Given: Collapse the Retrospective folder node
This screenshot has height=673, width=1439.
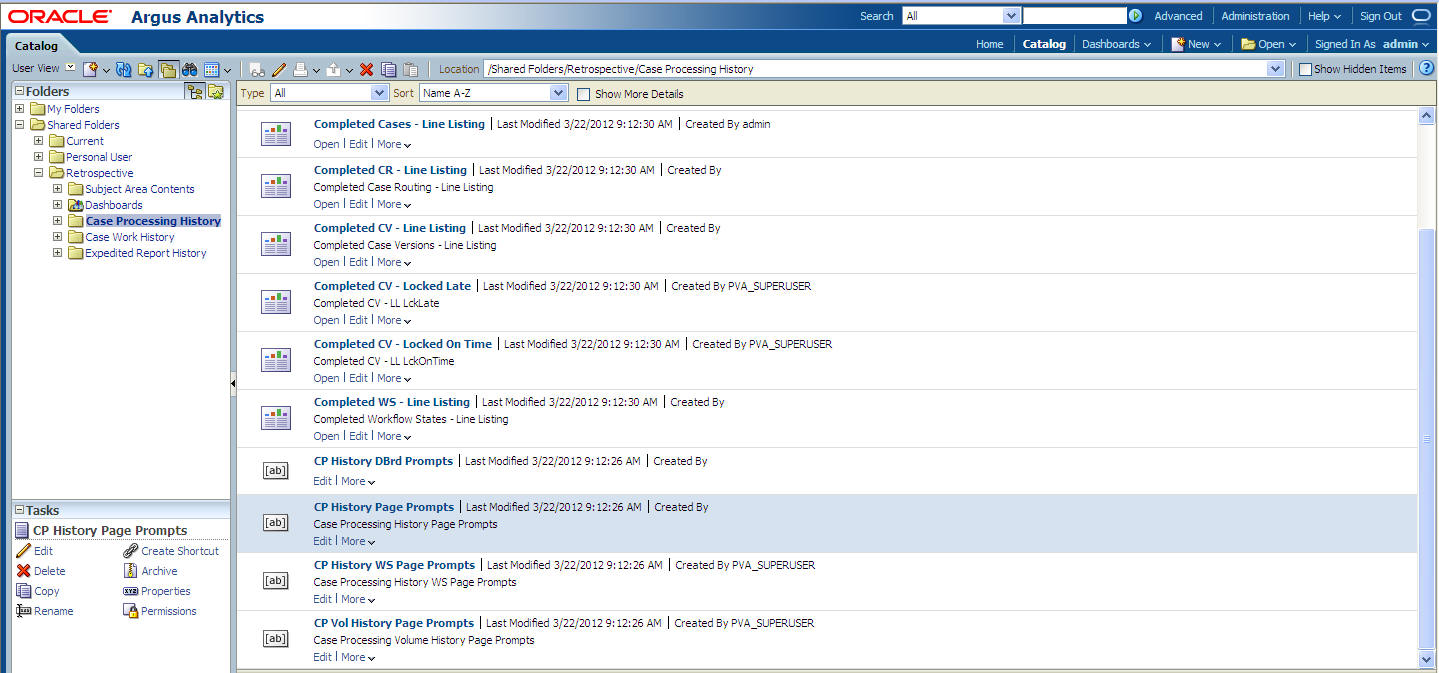Looking at the screenshot, I should point(39,172).
